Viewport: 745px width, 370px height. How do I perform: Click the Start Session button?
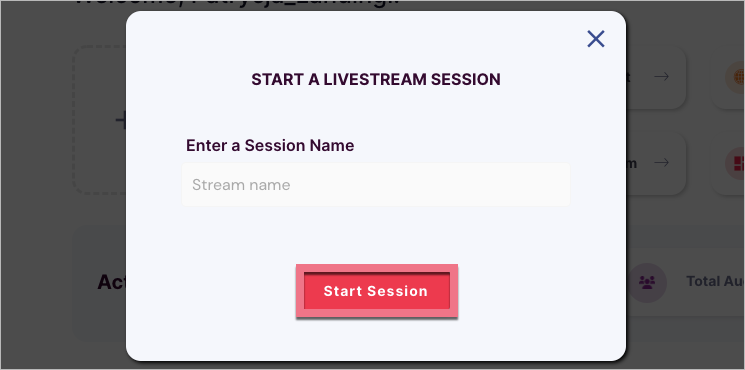point(376,291)
